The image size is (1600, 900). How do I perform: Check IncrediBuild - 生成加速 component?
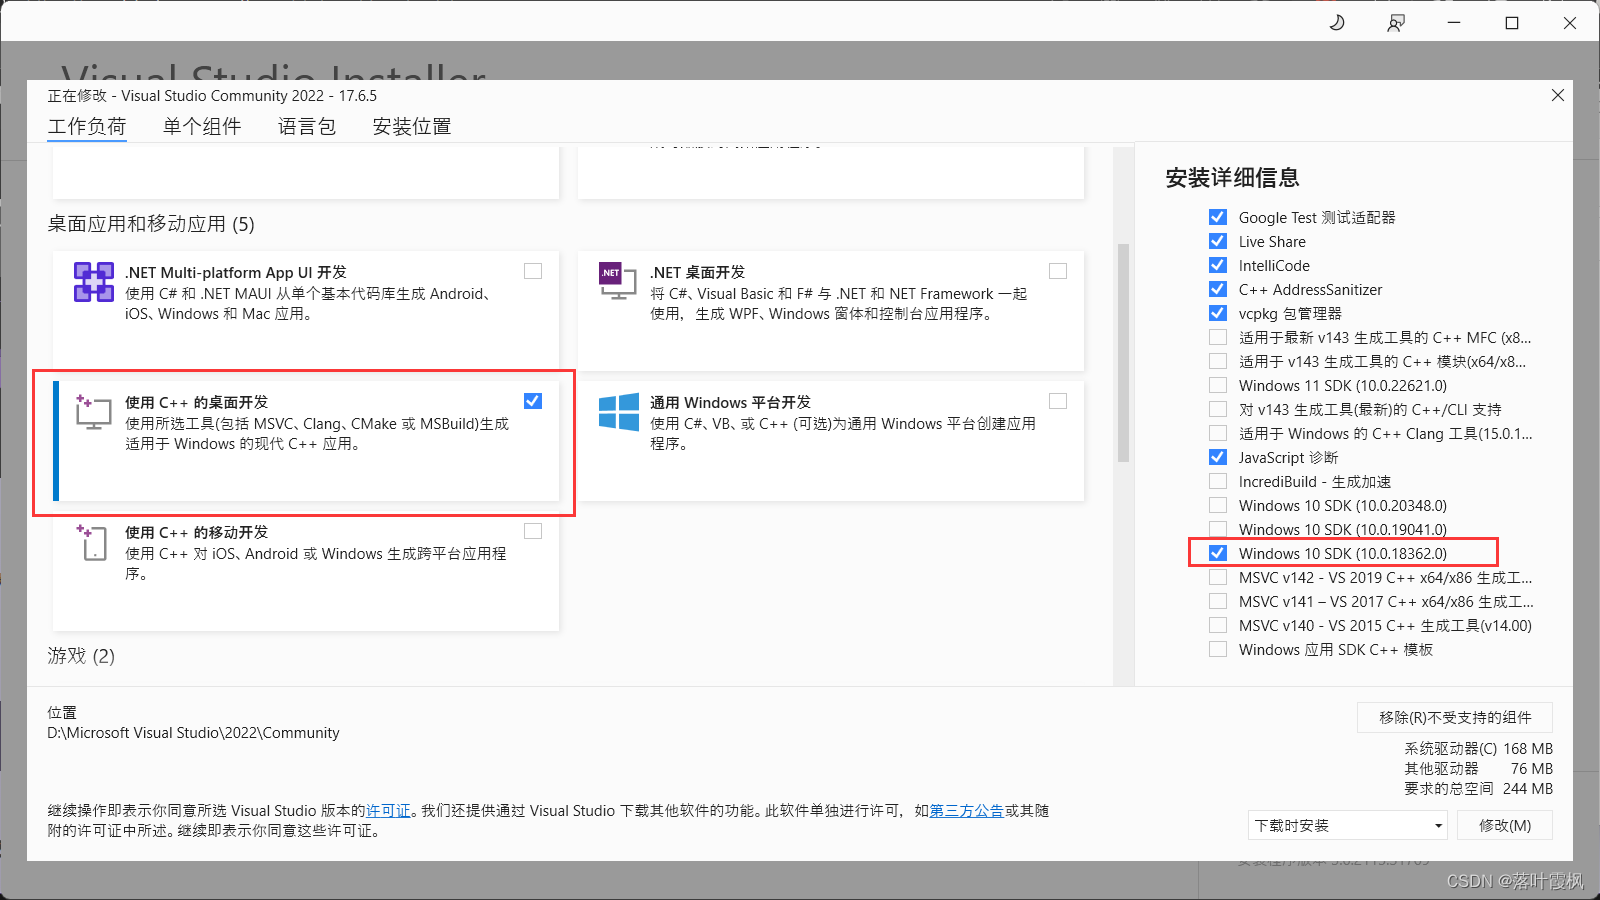point(1218,481)
